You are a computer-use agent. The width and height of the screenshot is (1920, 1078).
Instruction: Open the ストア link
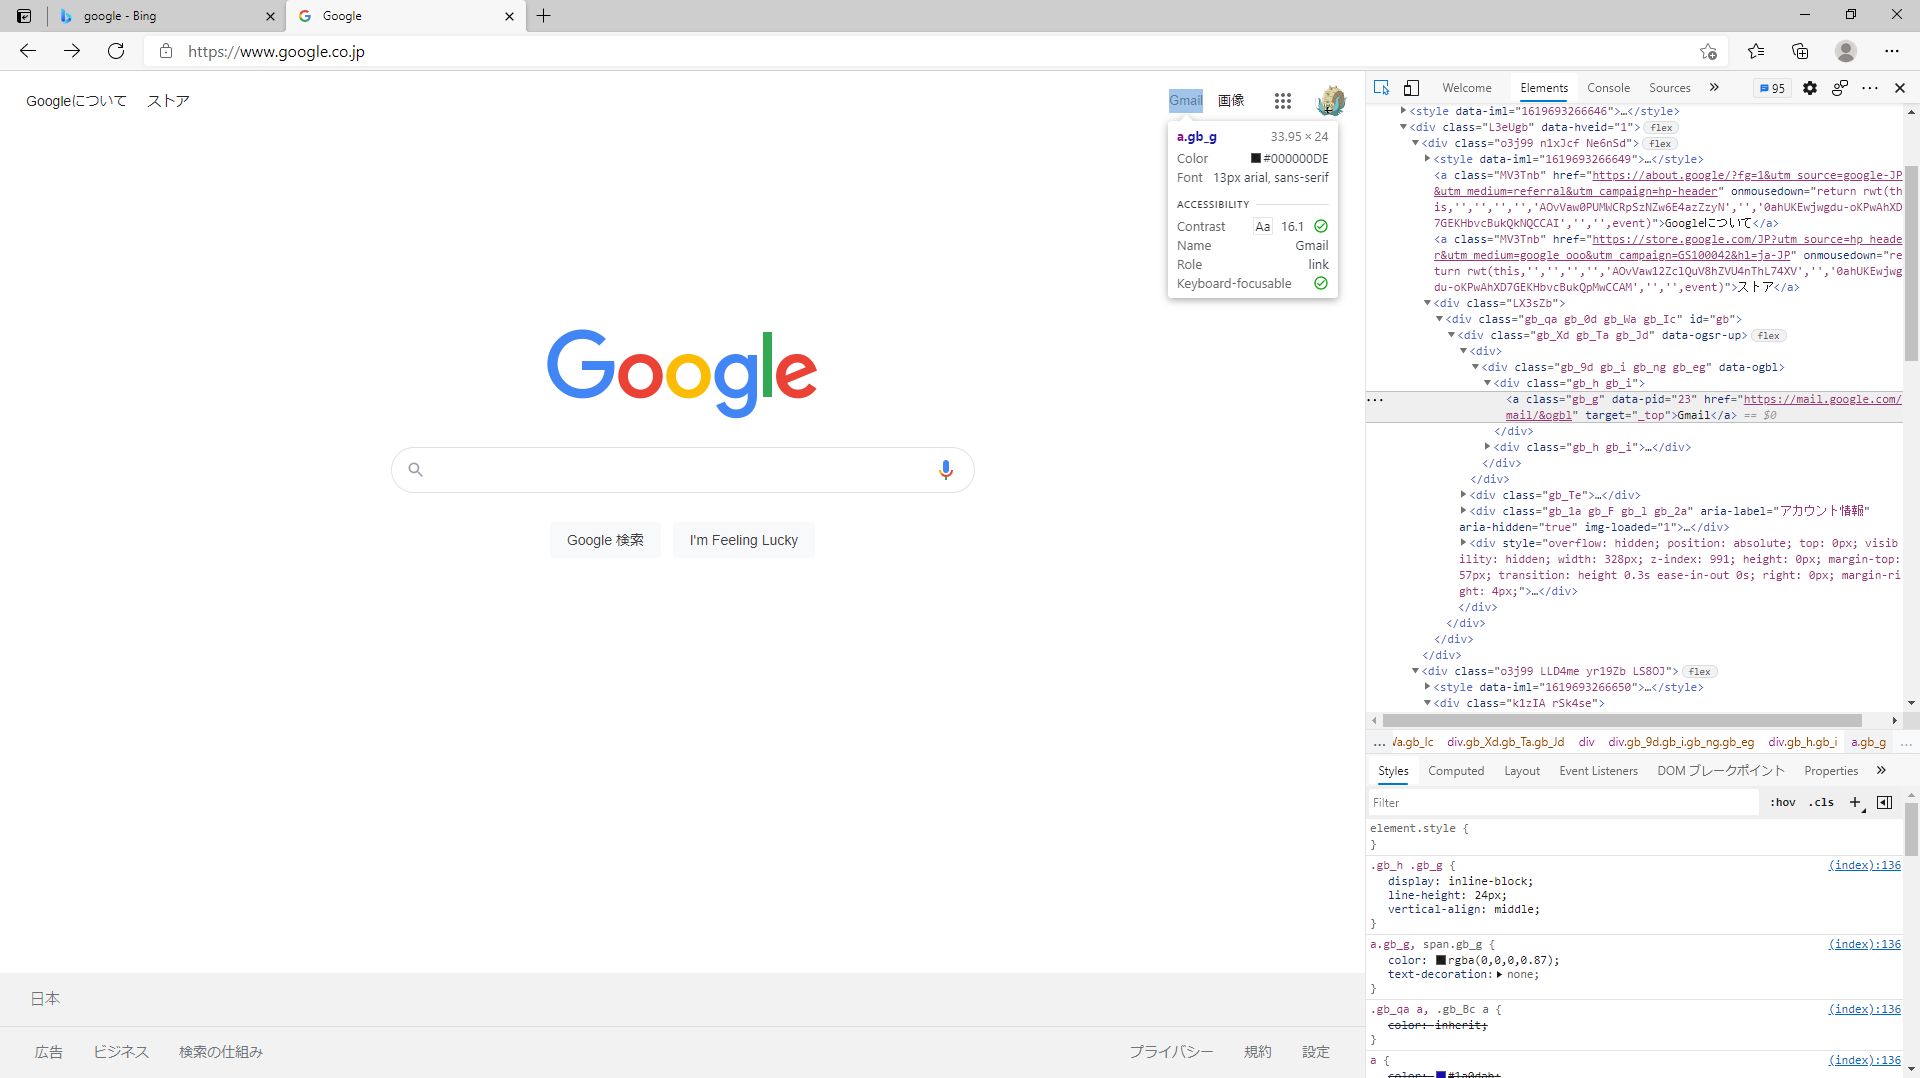[x=168, y=101]
